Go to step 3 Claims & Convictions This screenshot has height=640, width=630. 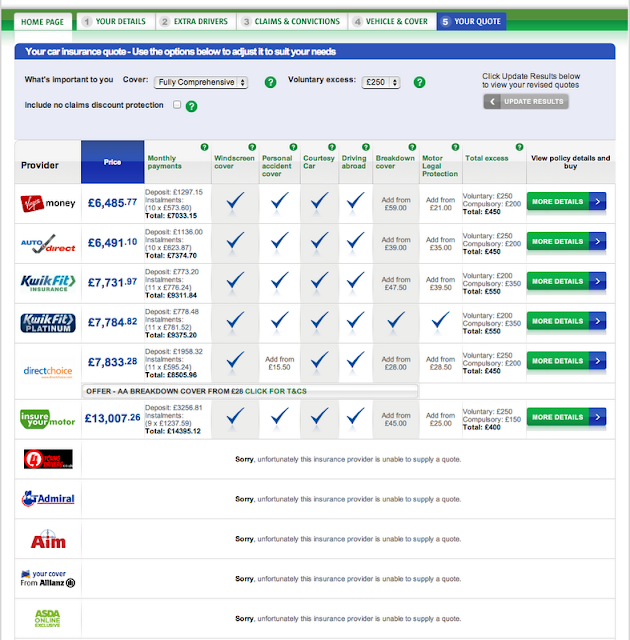click(292, 21)
